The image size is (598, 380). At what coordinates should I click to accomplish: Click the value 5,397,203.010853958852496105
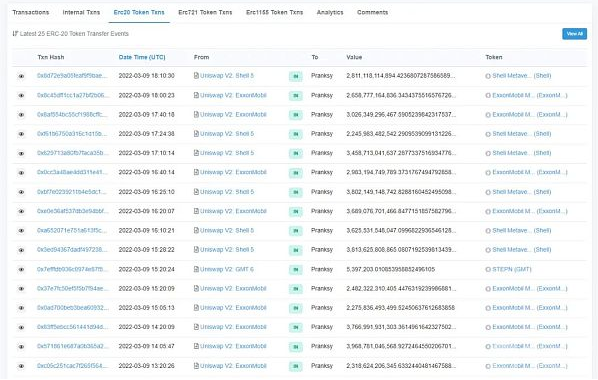tap(391, 269)
